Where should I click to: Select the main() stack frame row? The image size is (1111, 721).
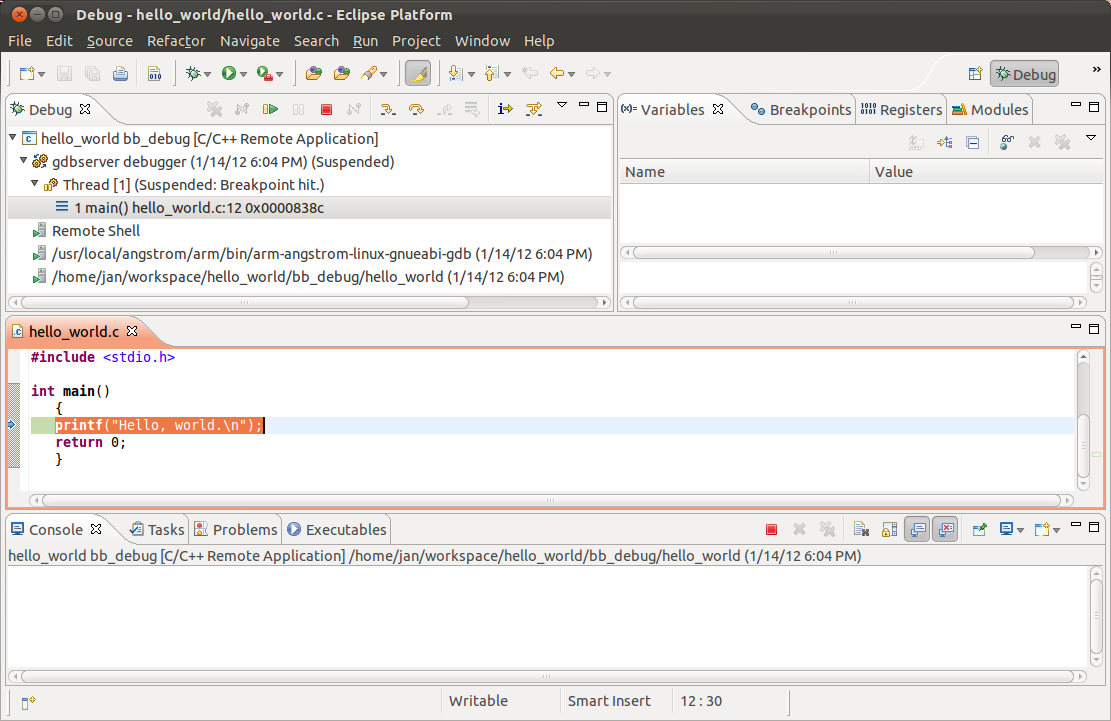click(x=310, y=208)
